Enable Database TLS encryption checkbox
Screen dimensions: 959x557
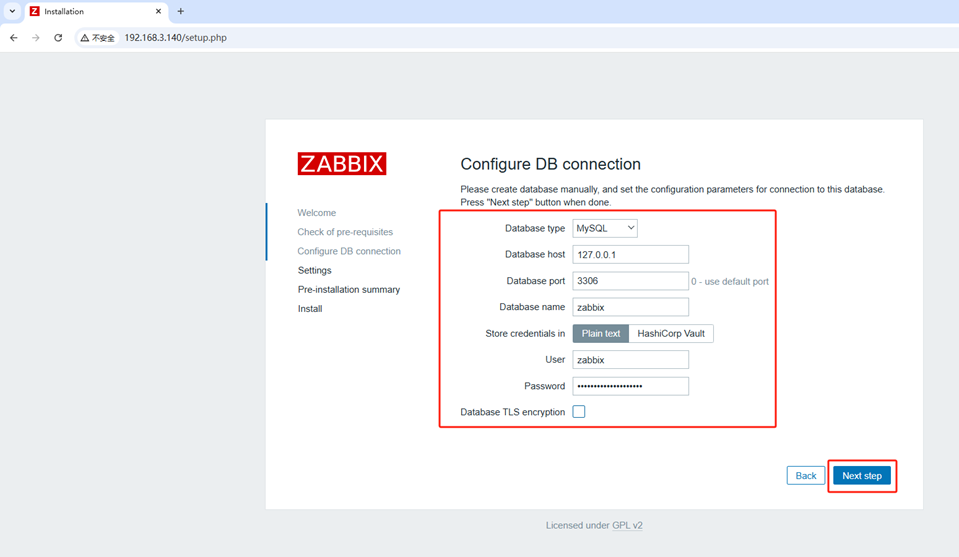point(579,411)
